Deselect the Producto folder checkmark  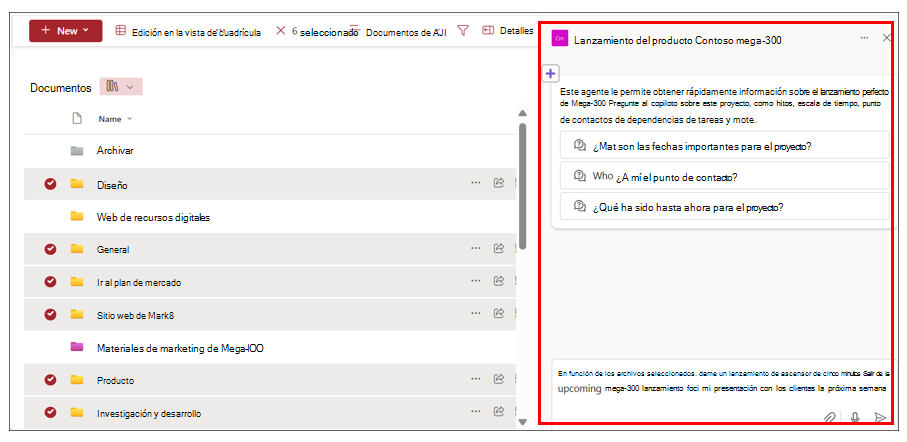pyautogui.click(x=50, y=380)
